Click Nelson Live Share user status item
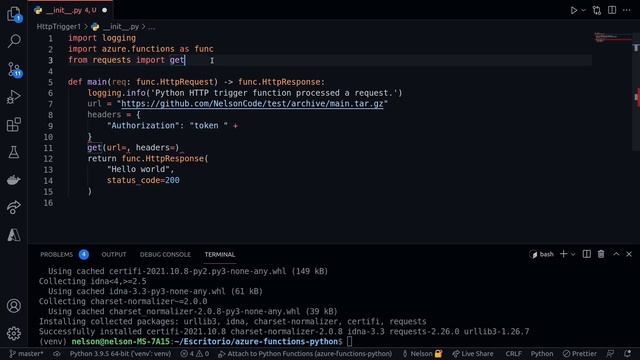Image resolution: width=640 pixels, height=360 pixels. pyautogui.click(x=422, y=353)
